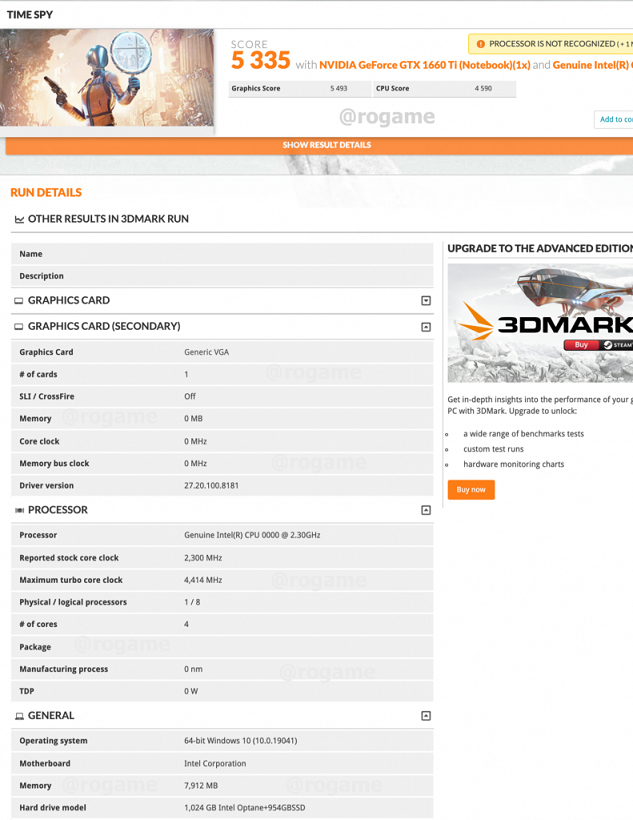Click the Manufacturing process 0 nm value
This screenshot has height=820, width=633.
[x=193, y=669]
